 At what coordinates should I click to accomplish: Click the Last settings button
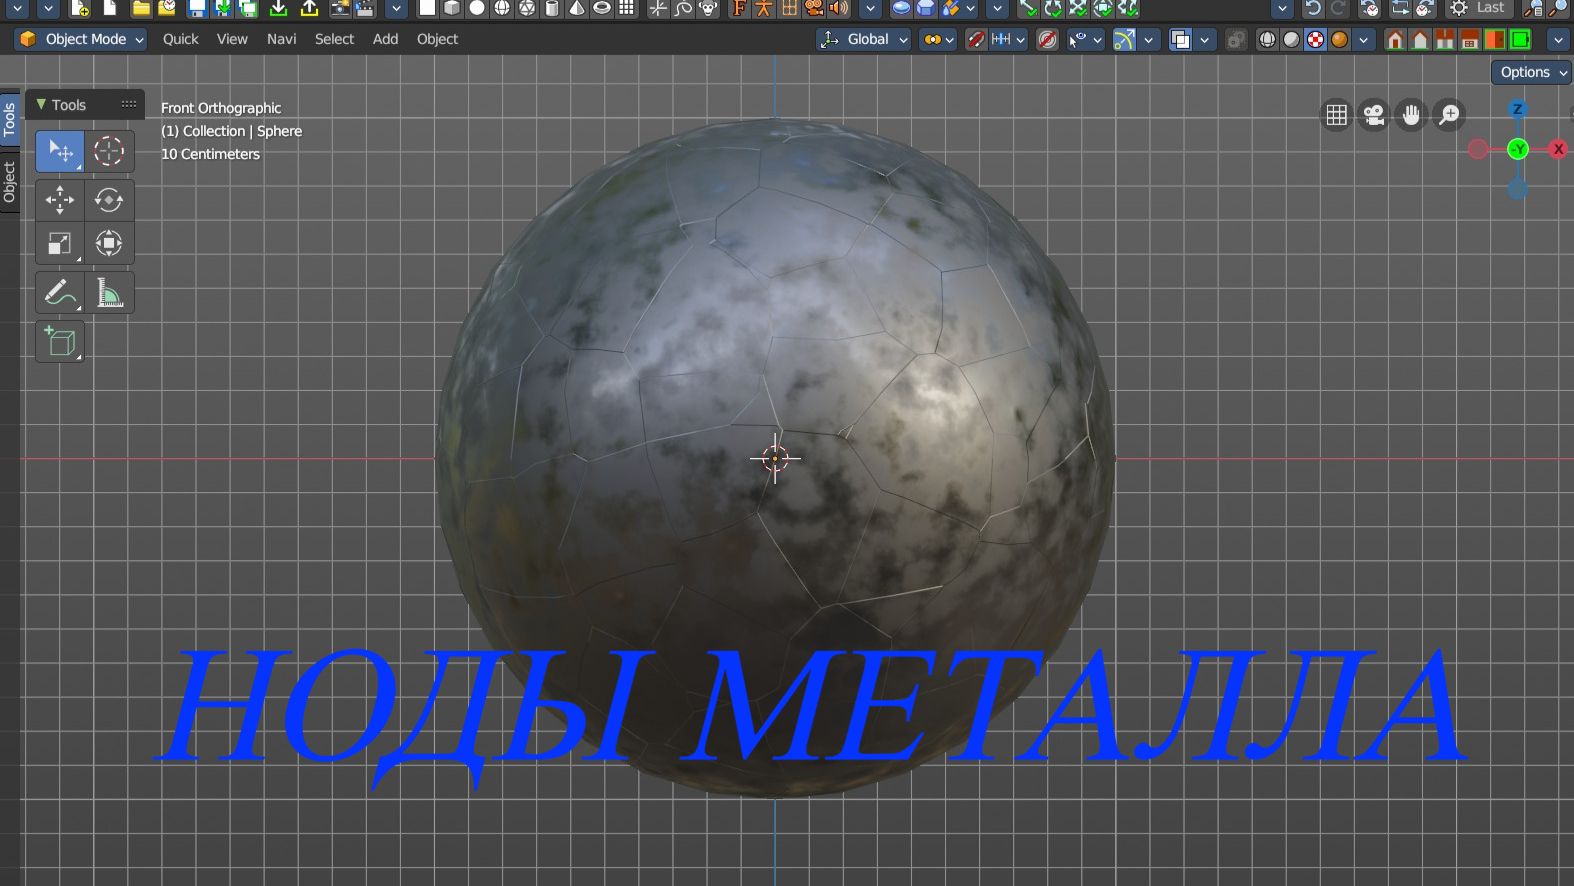click(x=1478, y=8)
